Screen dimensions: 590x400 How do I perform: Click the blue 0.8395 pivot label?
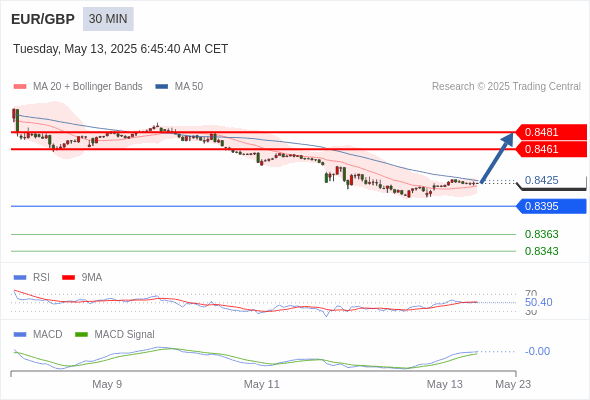point(551,206)
